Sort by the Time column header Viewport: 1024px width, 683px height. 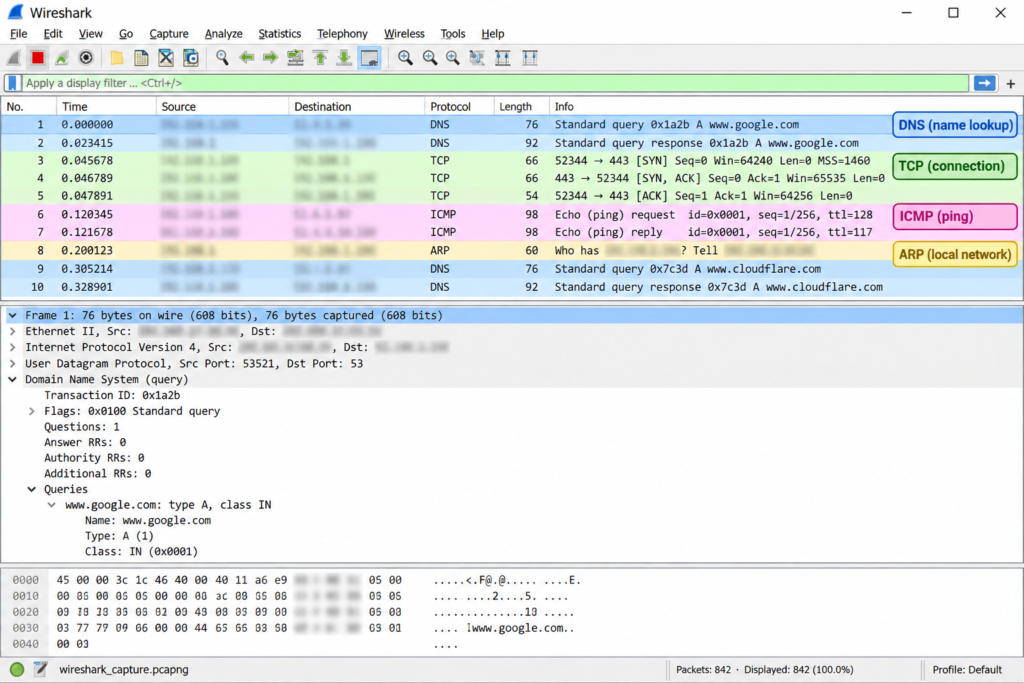(106, 106)
